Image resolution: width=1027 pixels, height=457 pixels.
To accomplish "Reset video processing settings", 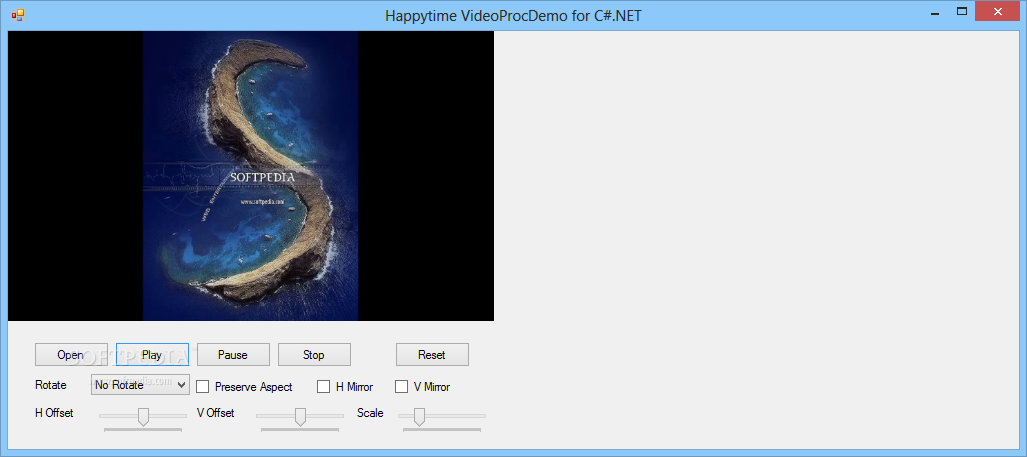I will (432, 355).
